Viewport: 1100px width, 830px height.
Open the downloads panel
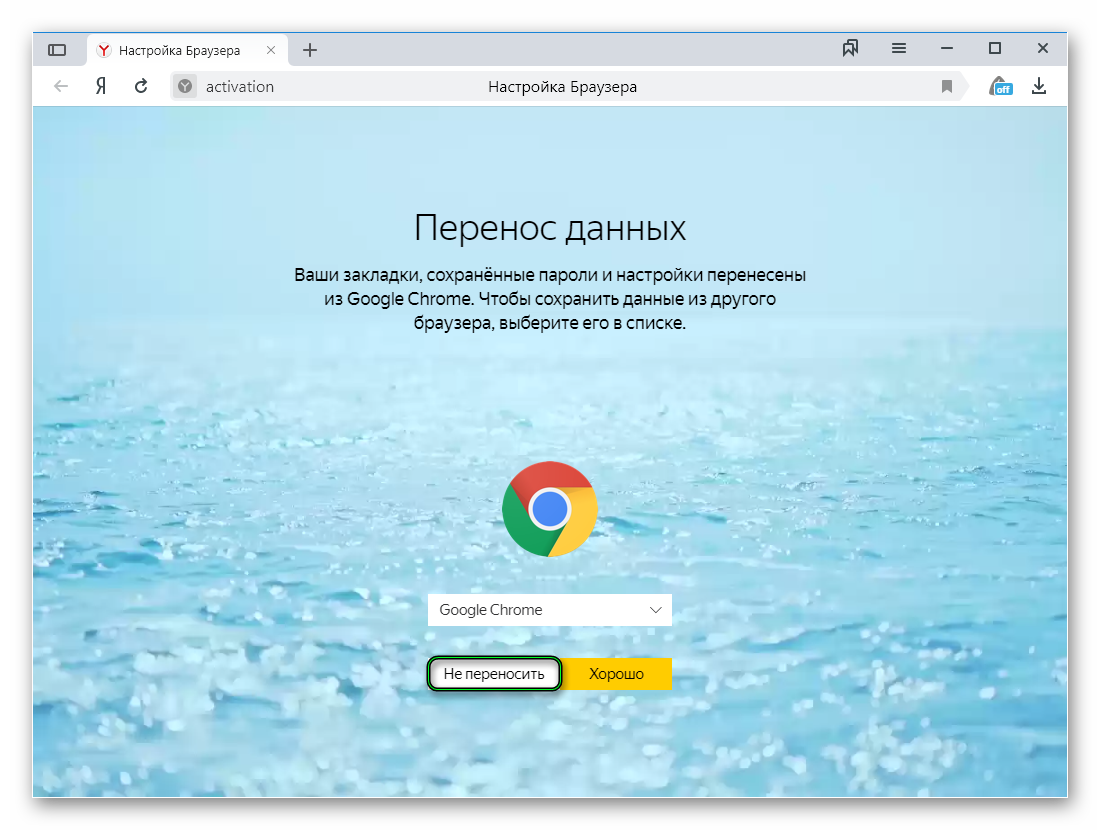[1039, 86]
